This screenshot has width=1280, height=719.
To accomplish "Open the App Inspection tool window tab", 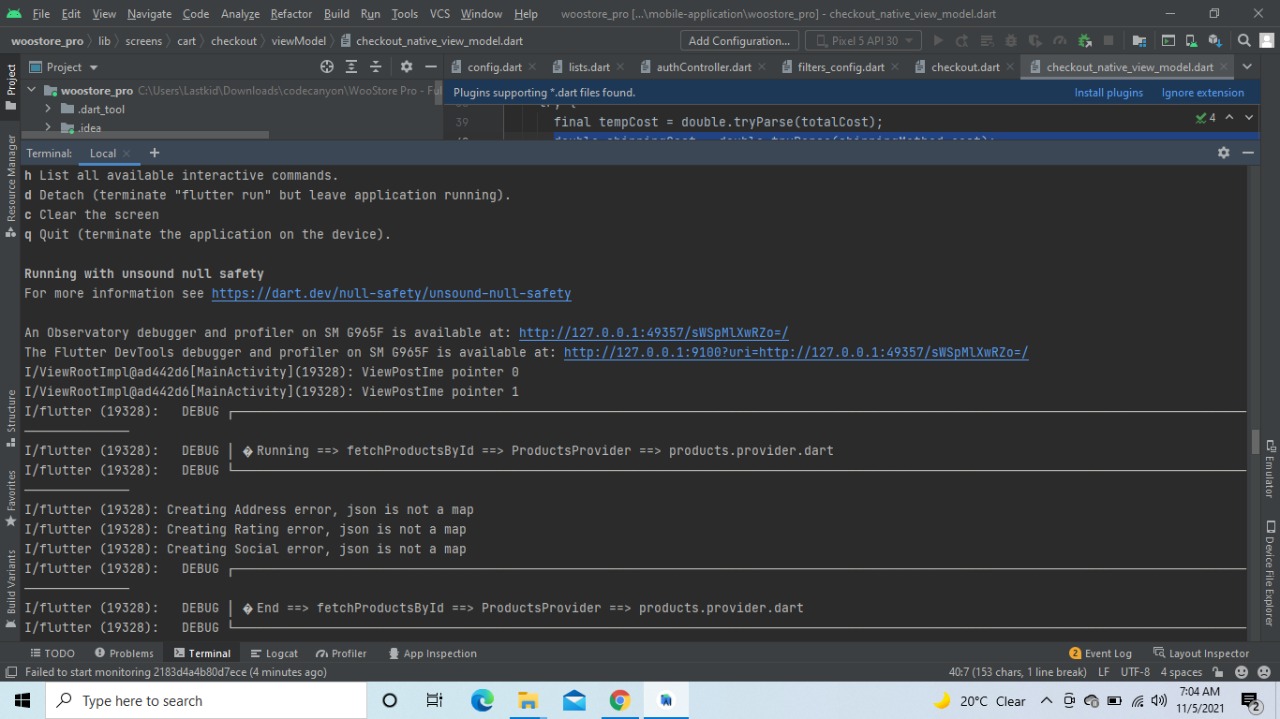I will point(431,653).
